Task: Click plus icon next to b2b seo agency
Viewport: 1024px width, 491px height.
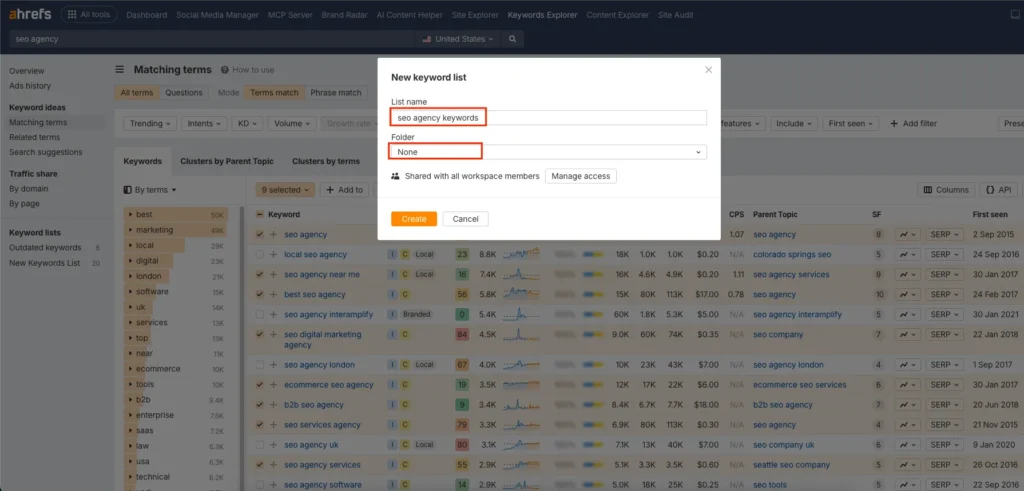Action: (x=274, y=405)
